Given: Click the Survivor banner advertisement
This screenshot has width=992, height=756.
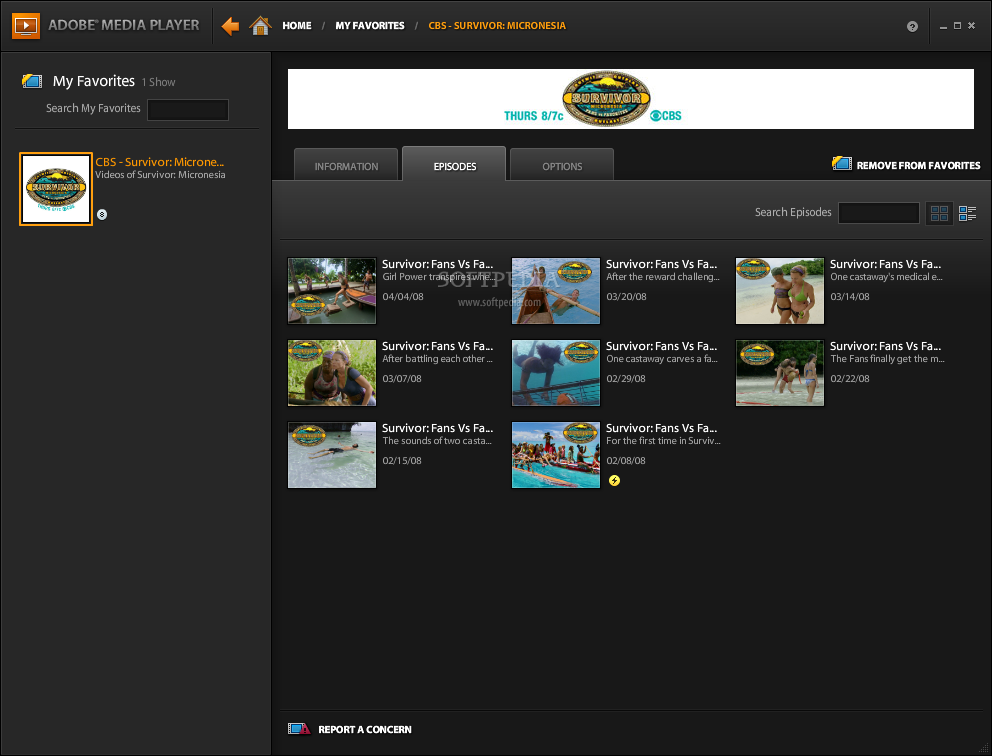Looking at the screenshot, I should coord(631,99).
